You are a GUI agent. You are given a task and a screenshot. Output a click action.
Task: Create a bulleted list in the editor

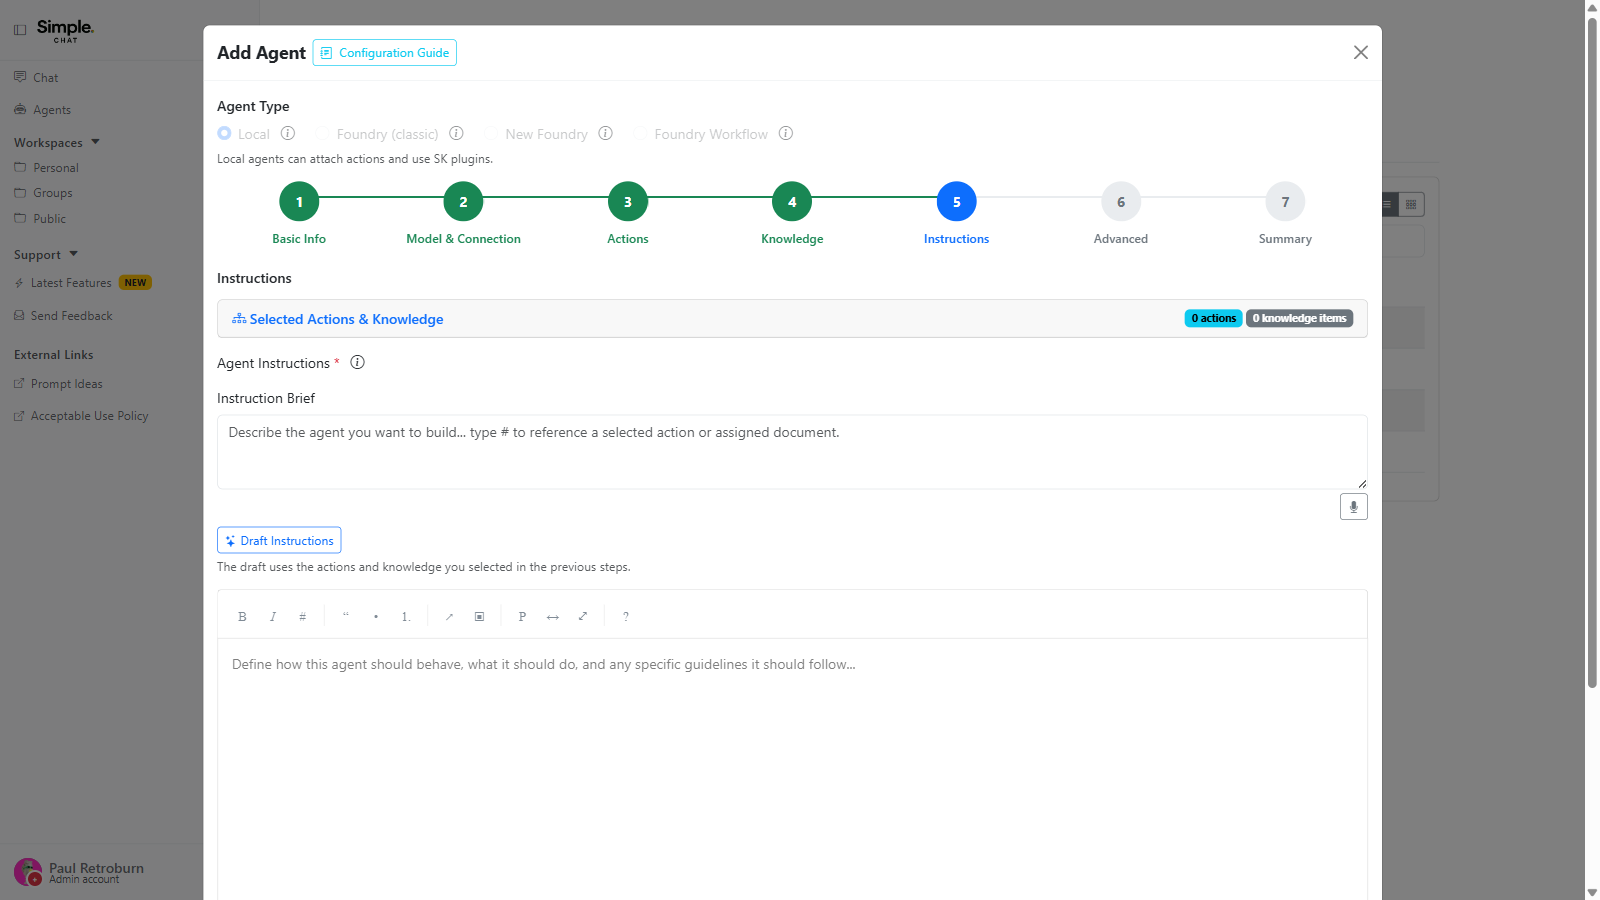pyautogui.click(x=376, y=617)
